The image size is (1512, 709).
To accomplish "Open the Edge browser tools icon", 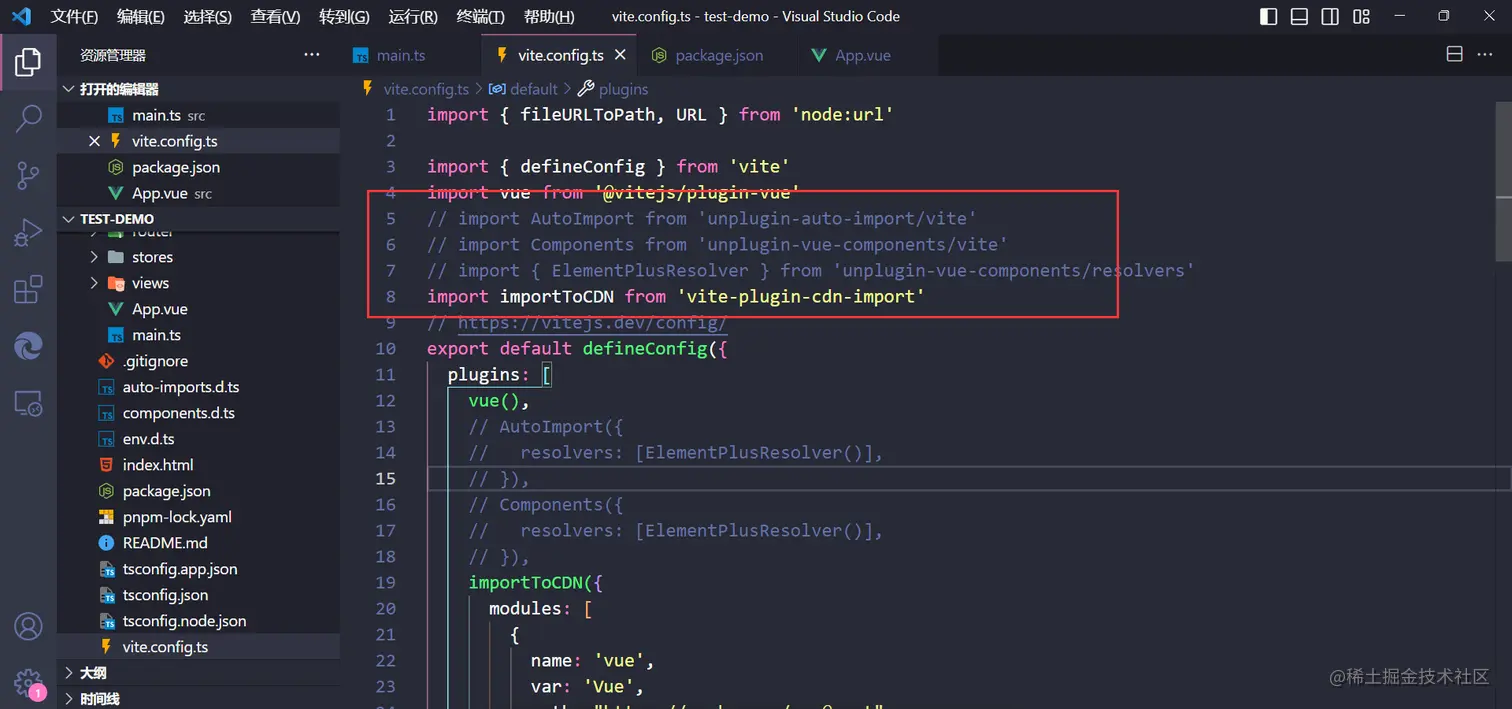I will click(x=28, y=346).
